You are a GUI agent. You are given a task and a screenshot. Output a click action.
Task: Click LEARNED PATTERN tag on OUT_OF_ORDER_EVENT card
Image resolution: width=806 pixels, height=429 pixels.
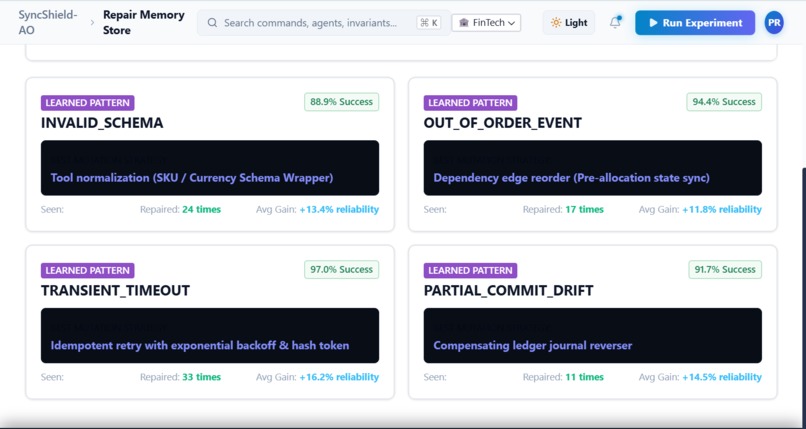point(470,103)
